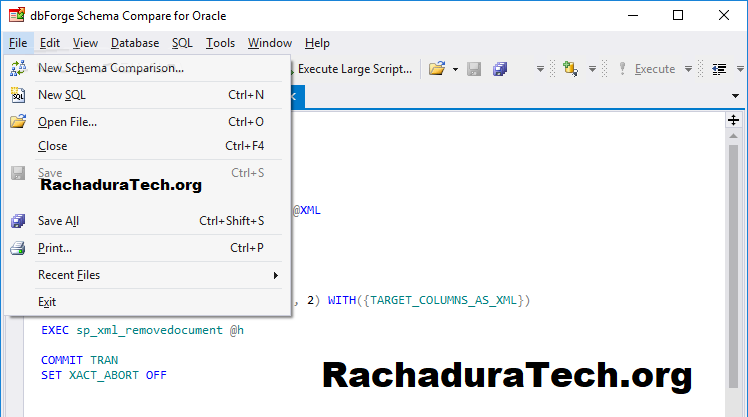Open the Help menu
Screen dimensions: 748x417
point(317,43)
